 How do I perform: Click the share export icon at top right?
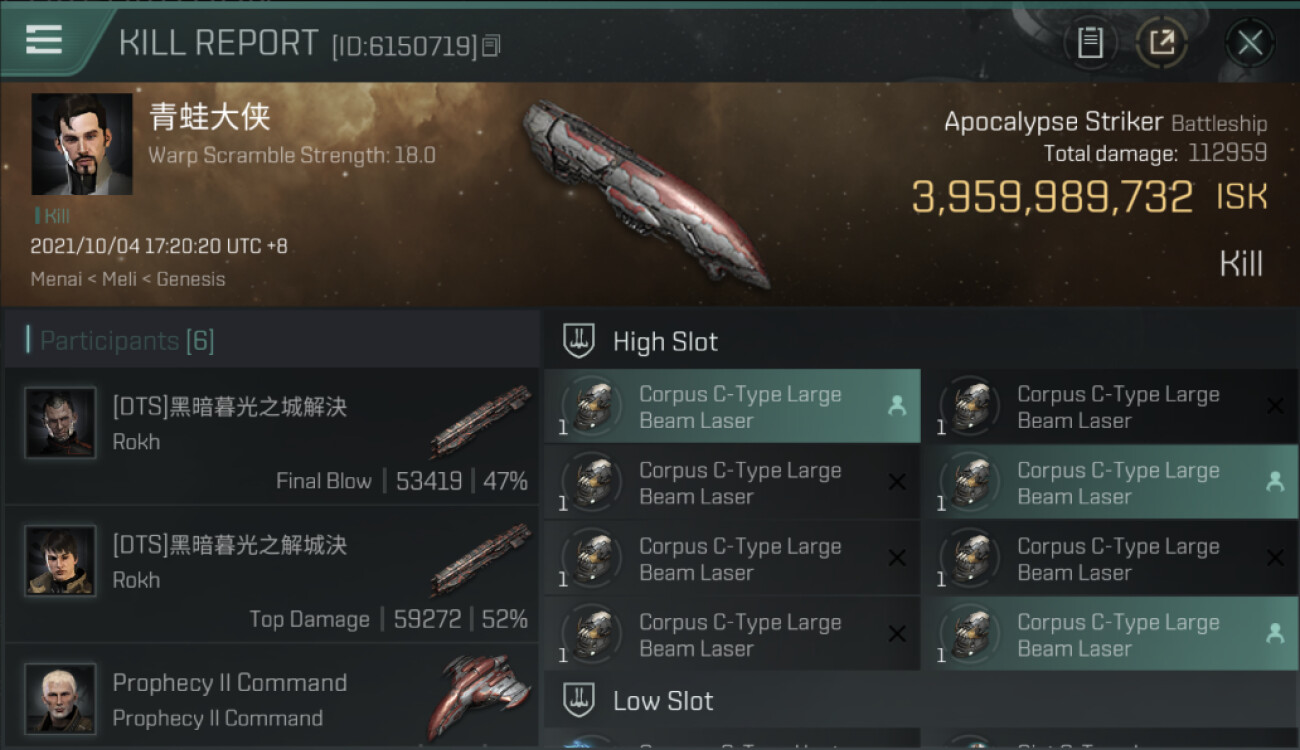pos(1162,43)
